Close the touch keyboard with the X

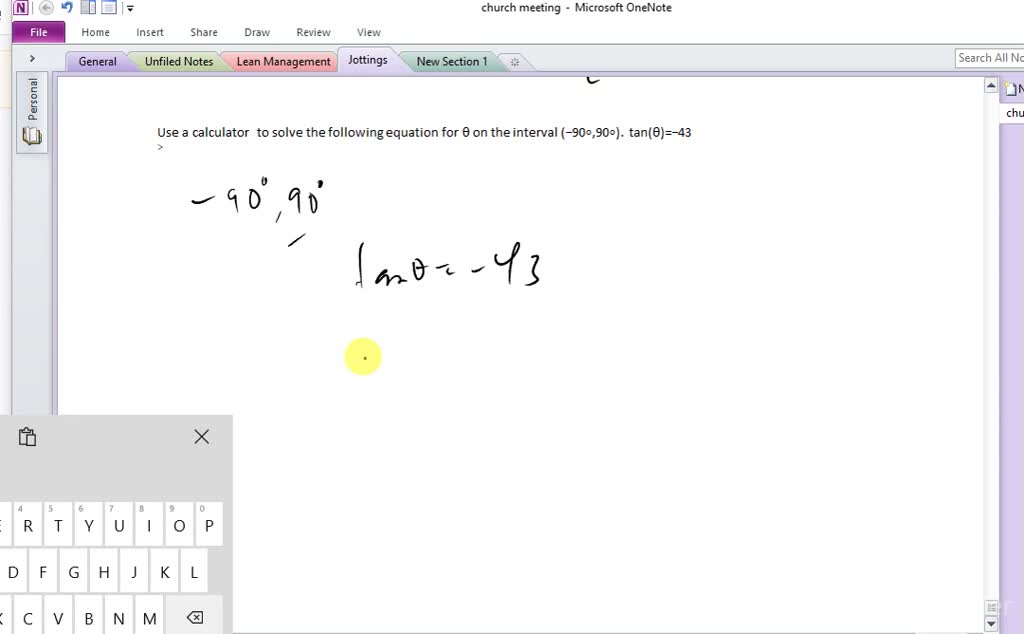(201, 437)
